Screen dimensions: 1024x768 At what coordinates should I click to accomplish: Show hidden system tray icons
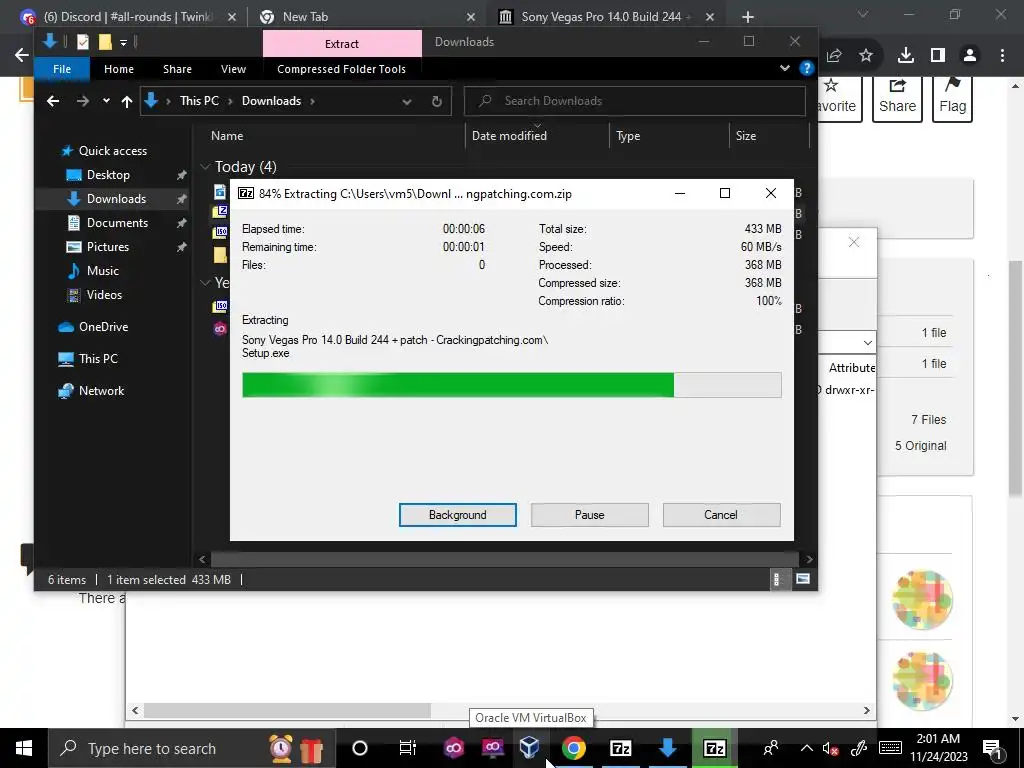pyautogui.click(x=807, y=748)
